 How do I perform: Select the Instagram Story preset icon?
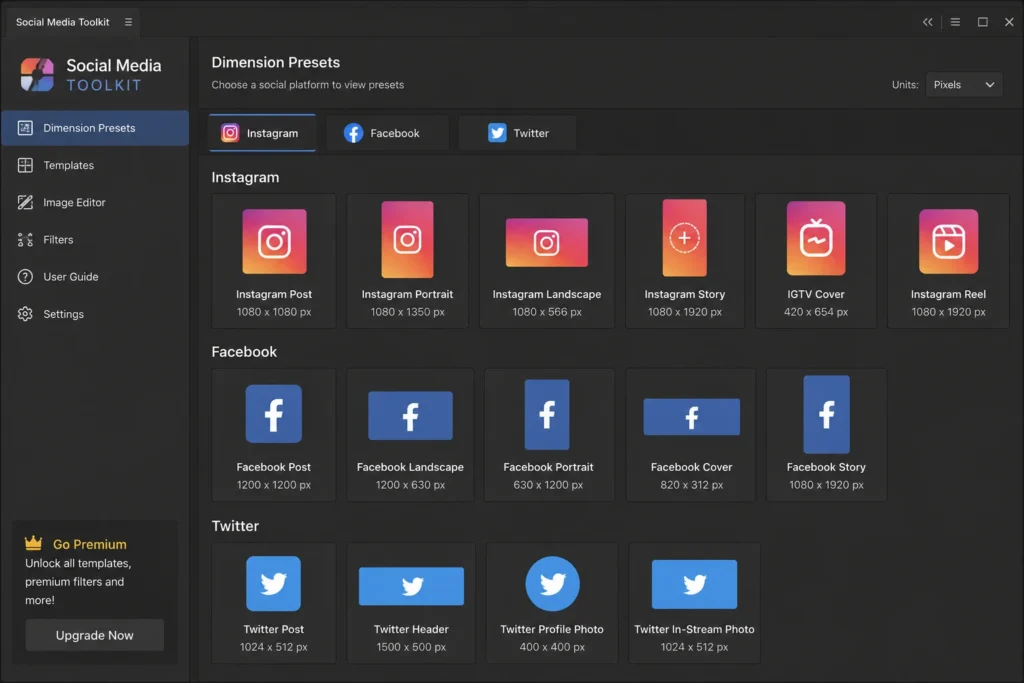coord(684,238)
